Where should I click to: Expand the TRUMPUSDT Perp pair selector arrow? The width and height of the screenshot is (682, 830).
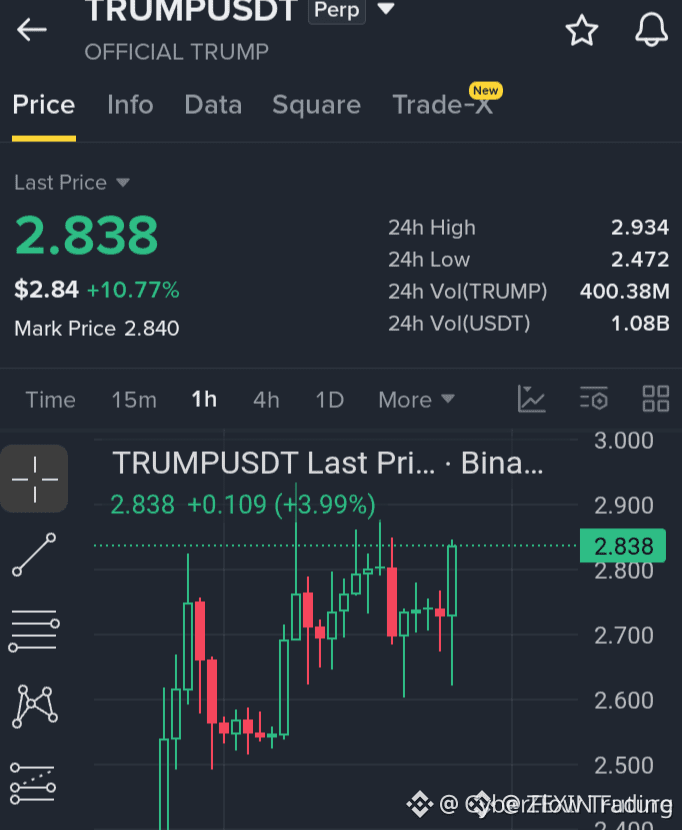(386, 8)
